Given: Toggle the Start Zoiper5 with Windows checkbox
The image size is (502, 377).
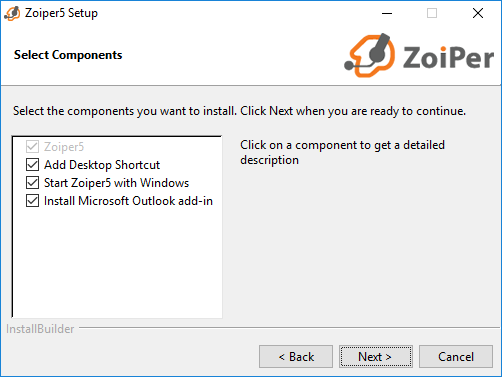Looking at the screenshot, I should [32, 183].
